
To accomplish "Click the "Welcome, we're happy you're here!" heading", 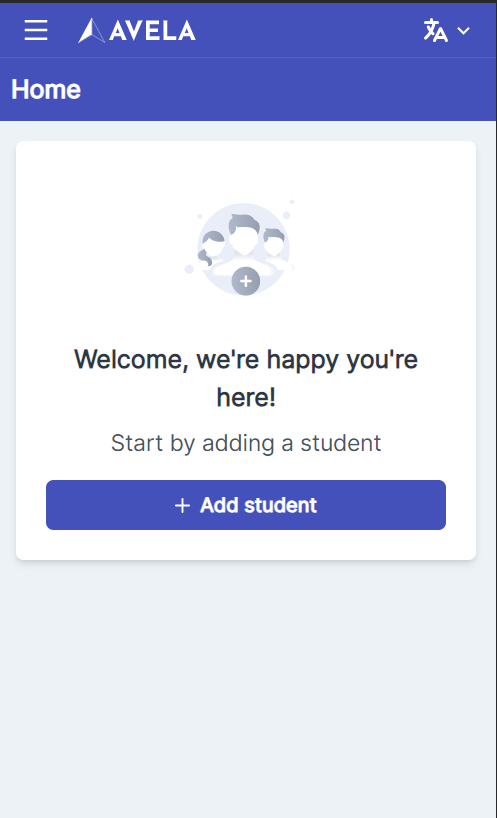I will (246, 378).
